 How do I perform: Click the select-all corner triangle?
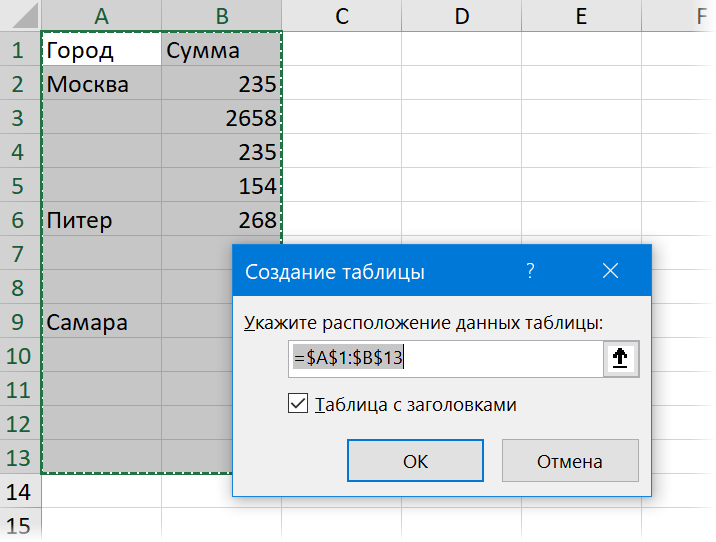pos(25,17)
